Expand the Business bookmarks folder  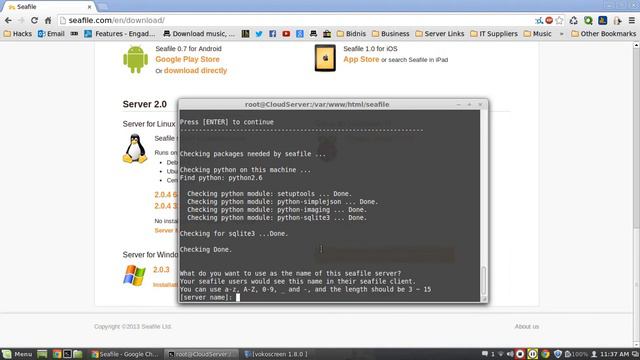click(391, 34)
